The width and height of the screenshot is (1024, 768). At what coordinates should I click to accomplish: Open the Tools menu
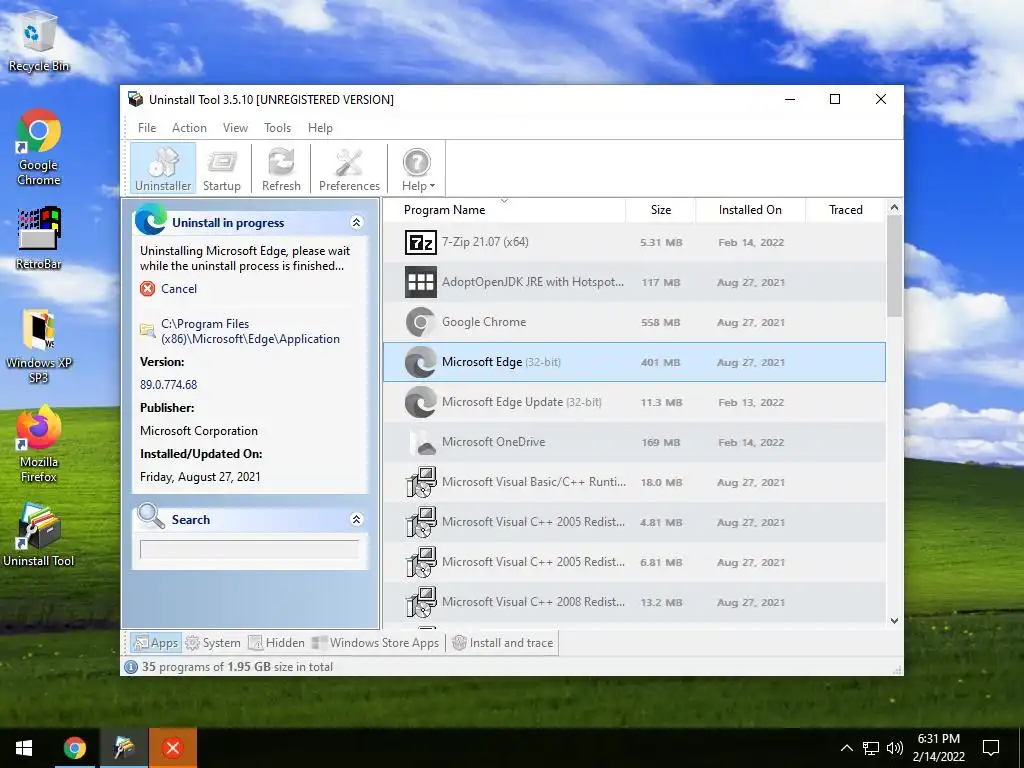coord(278,128)
